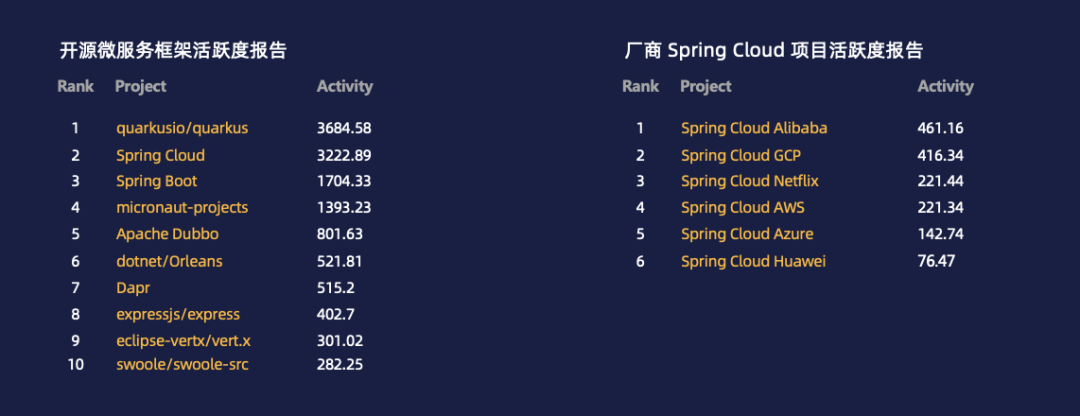The image size is (1080, 416).
Task: Click the Spring Cloud project link
Action: 160,156
